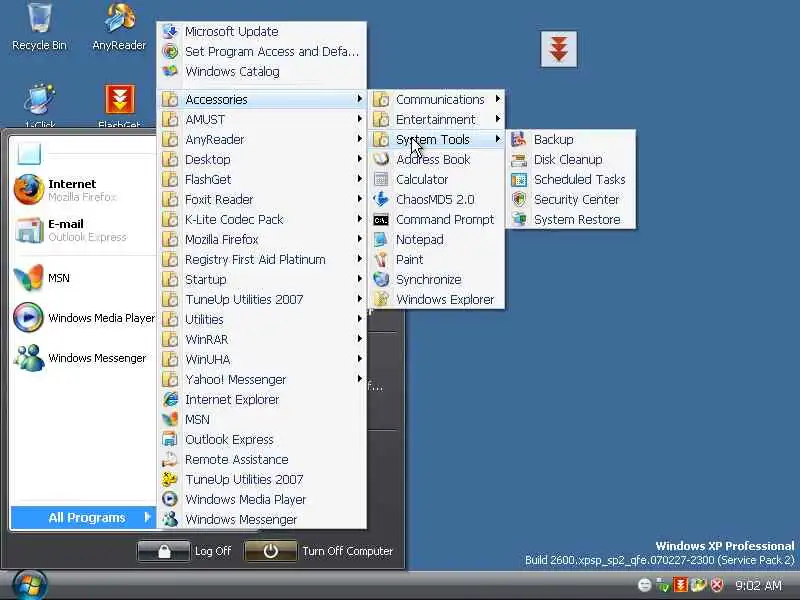Click the Calculator icon
This screenshot has height=600, width=800.
(381, 180)
